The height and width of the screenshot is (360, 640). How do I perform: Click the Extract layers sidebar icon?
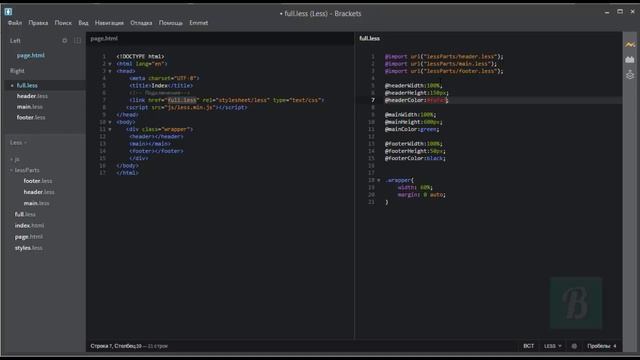[x=630, y=75]
